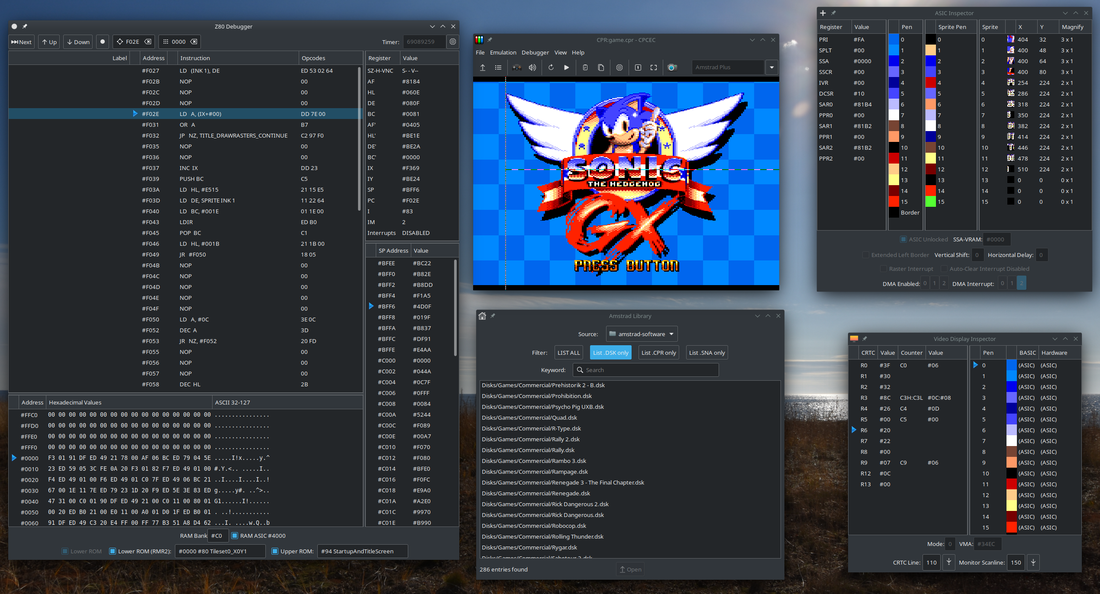Open the Help menu in CPCEC
Screen dimensions: 1100x594
578,53
